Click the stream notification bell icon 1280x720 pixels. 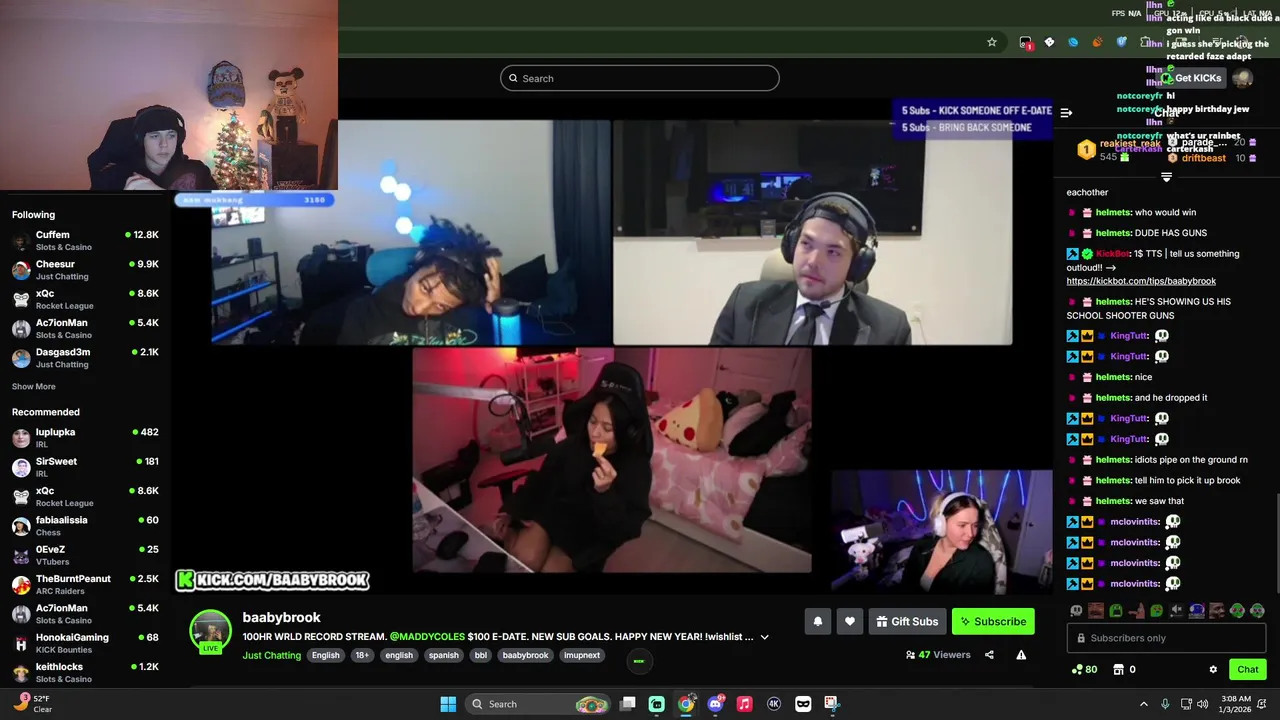pyautogui.click(x=817, y=621)
